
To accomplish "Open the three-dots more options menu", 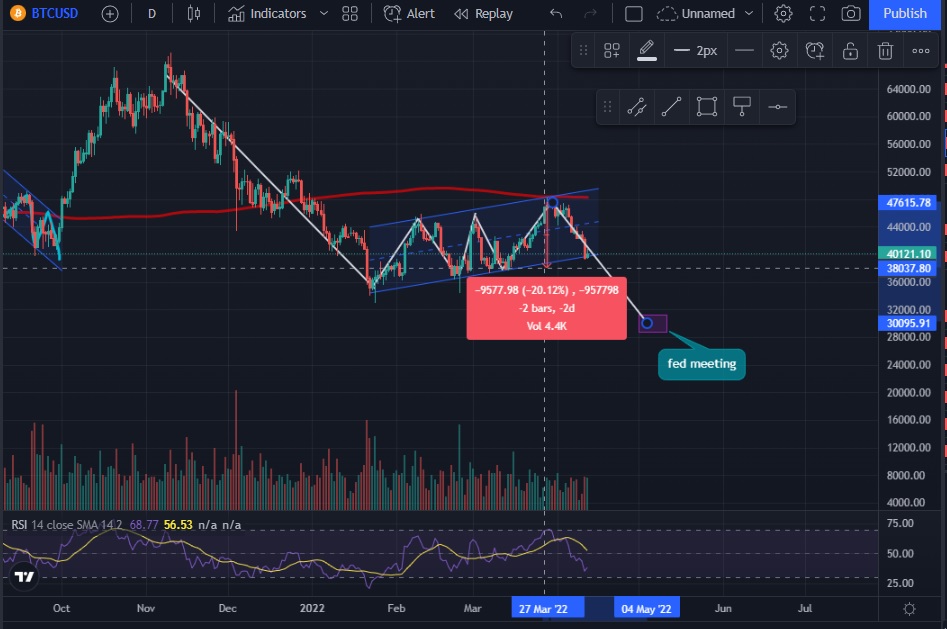I will [921, 51].
